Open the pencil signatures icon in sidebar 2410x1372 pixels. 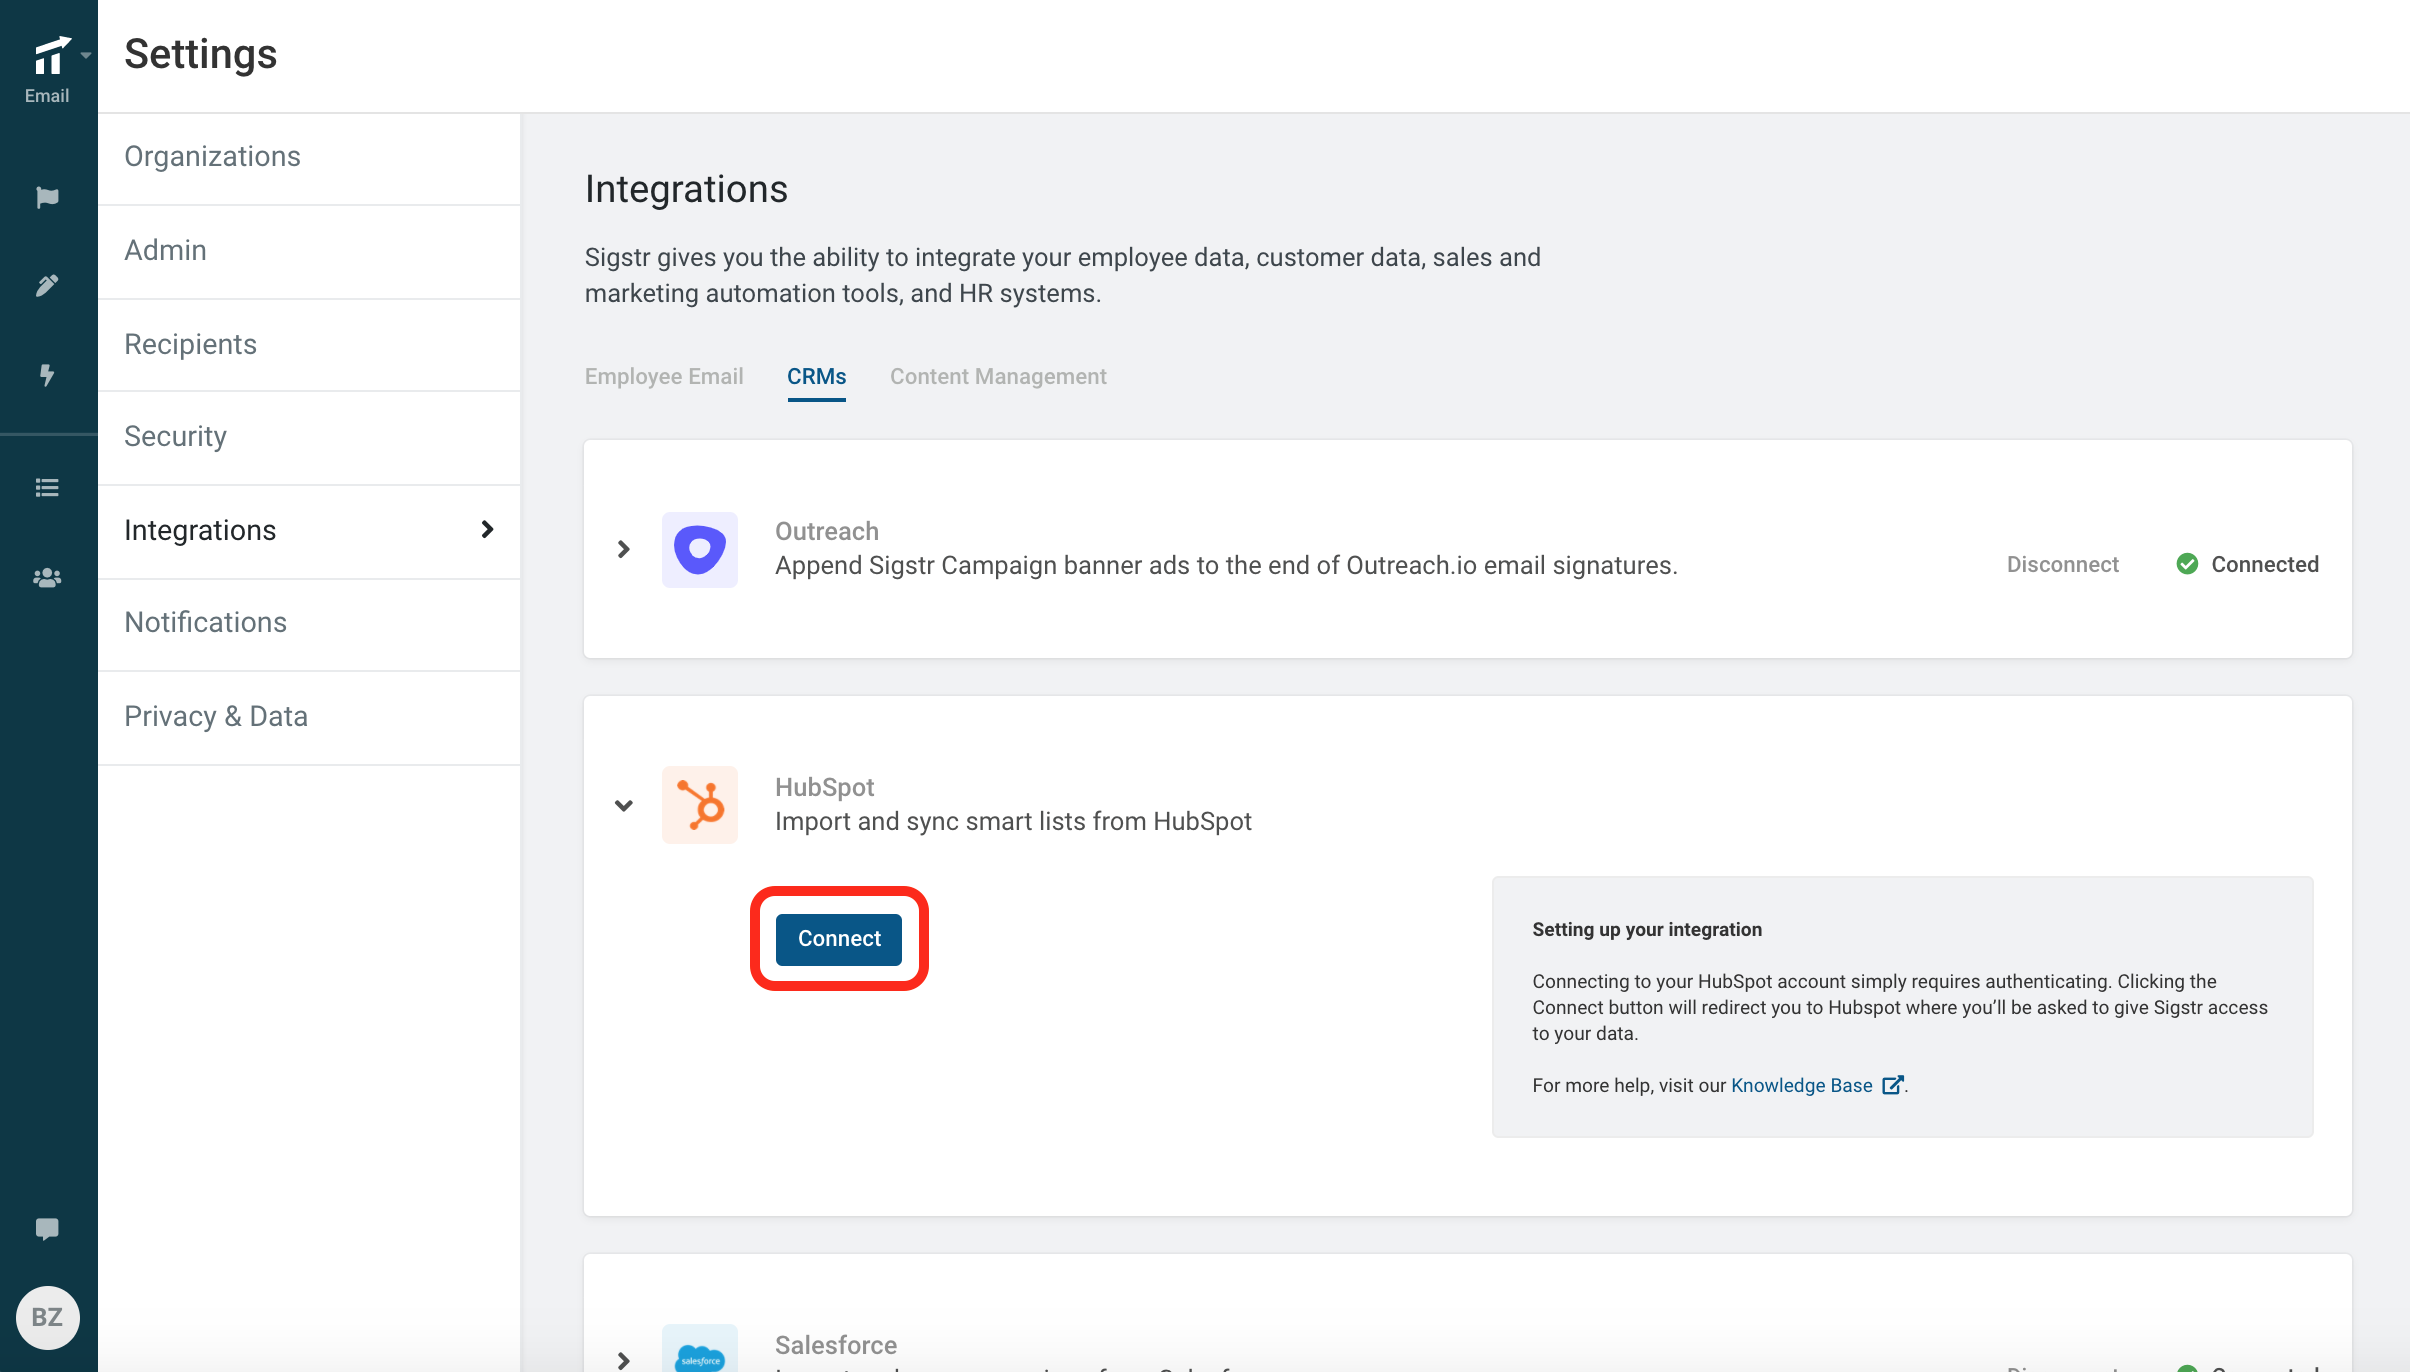[47, 286]
